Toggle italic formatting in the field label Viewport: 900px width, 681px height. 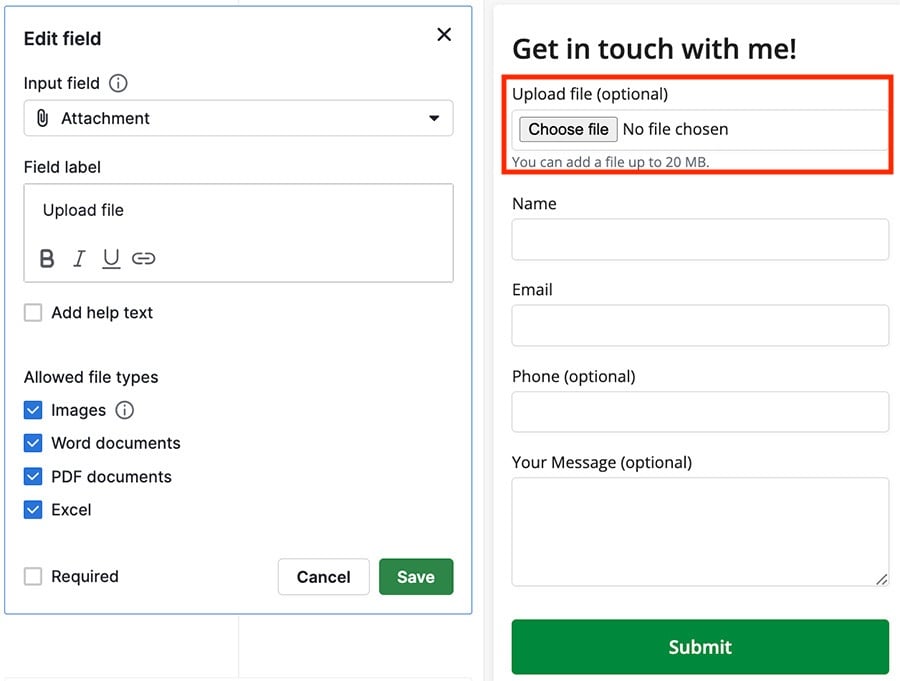[x=79, y=258]
